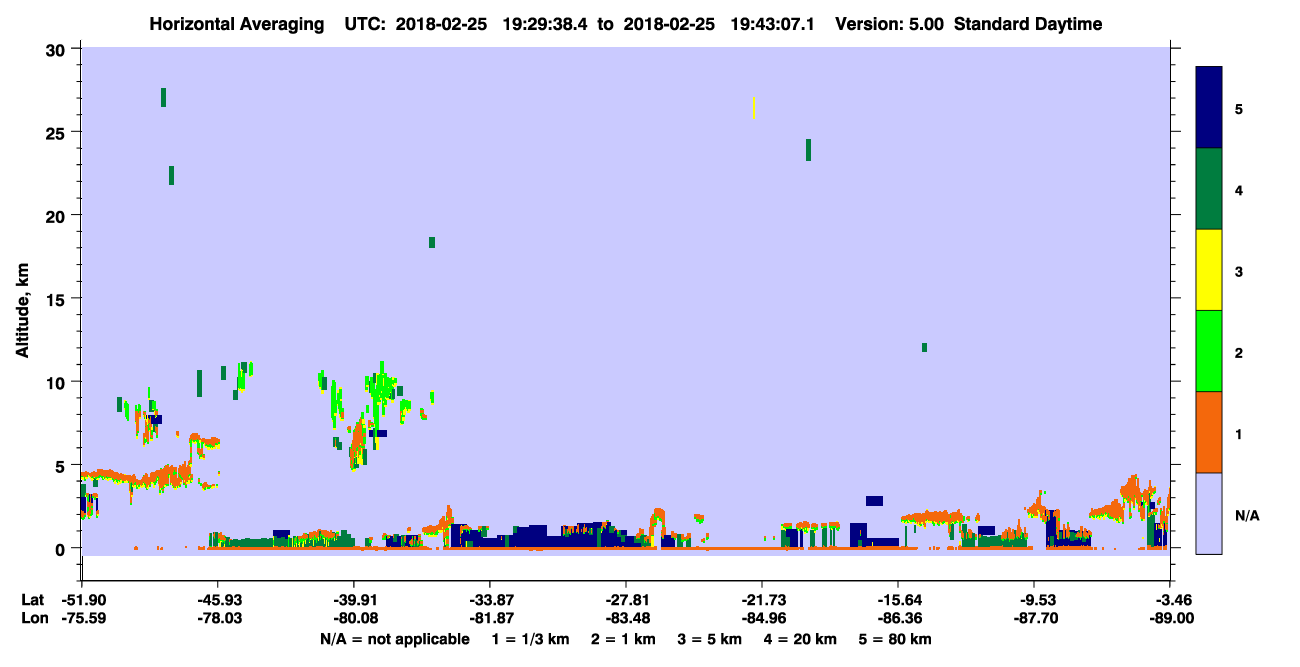This screenshot has height=667, width=1300.
Task: Click latitude value -9.53
Action: 1034,600
